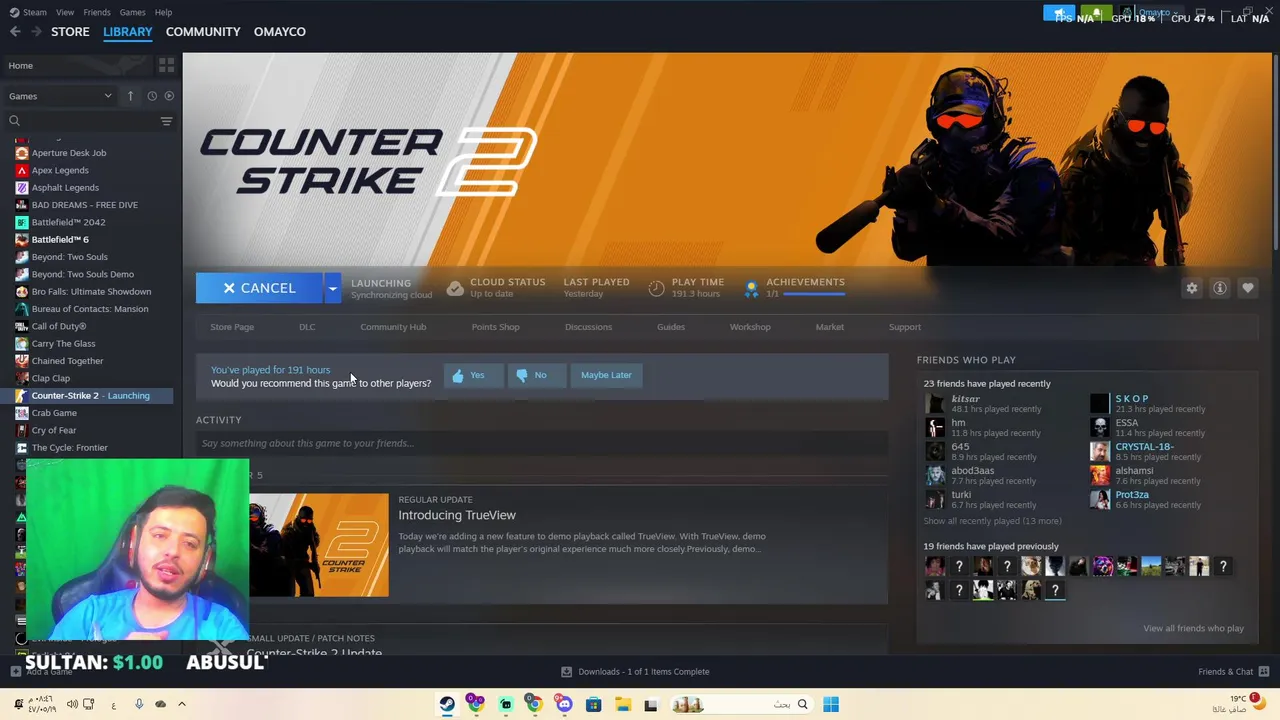Screen dimensions: 1280x720
Task: Select Battlefield 6 in library list
Action: coord(60,240)
